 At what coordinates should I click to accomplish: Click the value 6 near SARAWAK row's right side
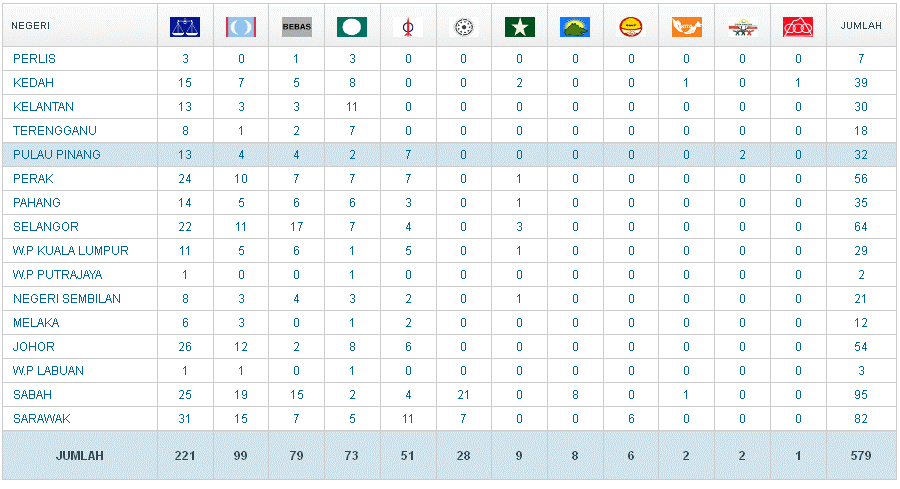pyautogui.click(x=631, y=419)
